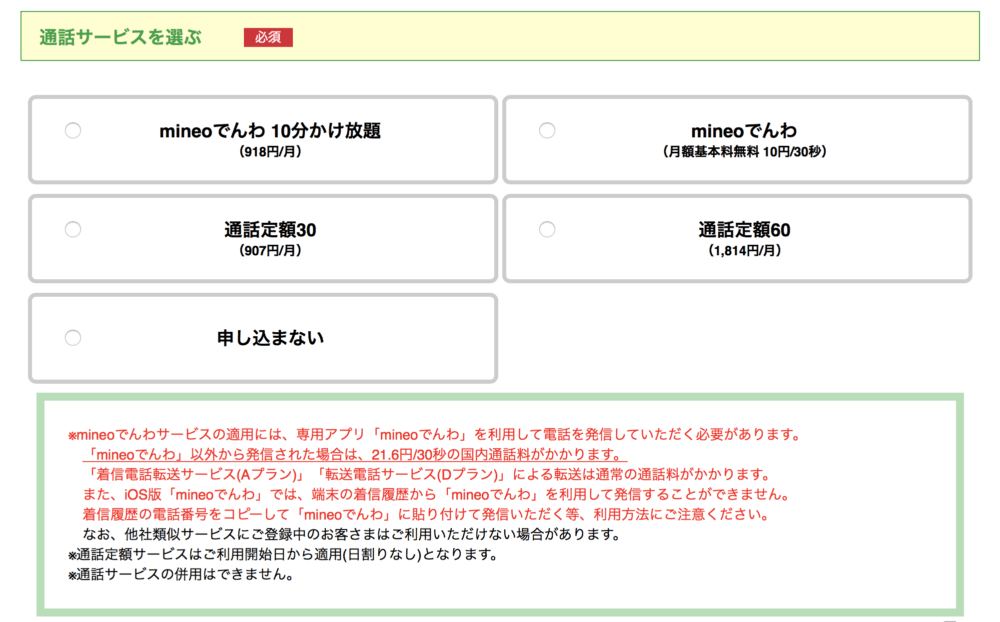
Task: Click the mineoでんわ 10分かけ放題 label
Action: (x=270, y=131)
